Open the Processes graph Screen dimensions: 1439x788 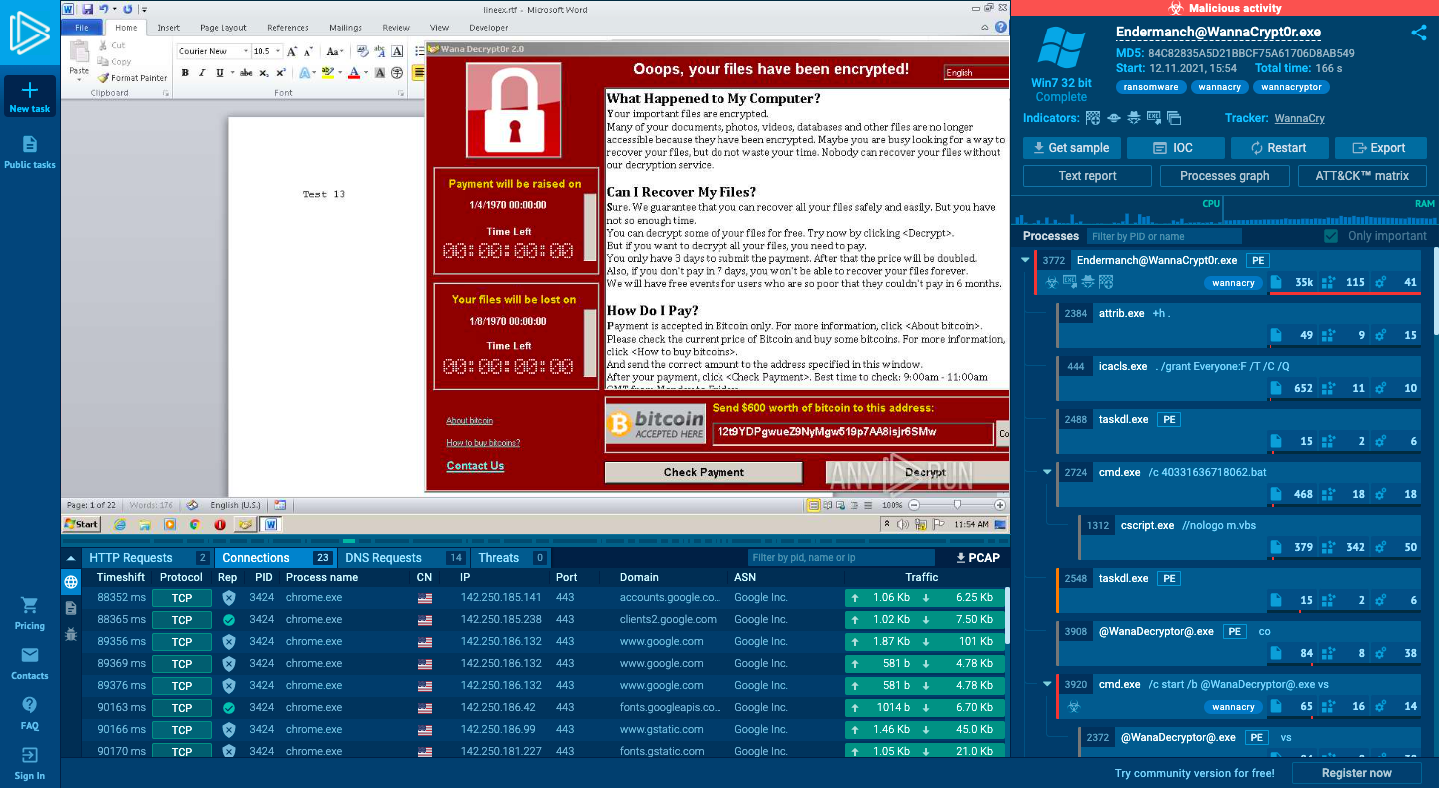(x=1224, y=176)
